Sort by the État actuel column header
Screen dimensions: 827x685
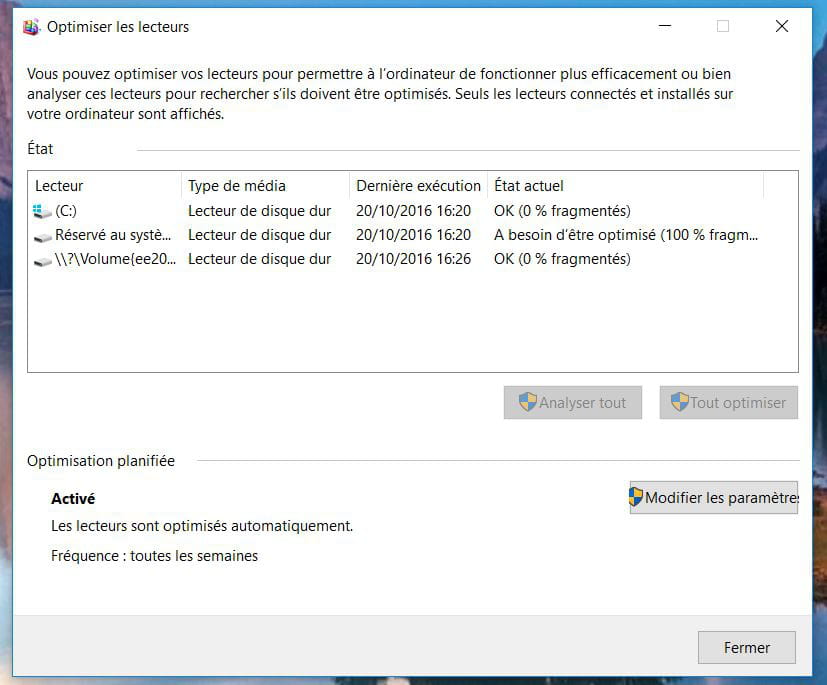626,186
